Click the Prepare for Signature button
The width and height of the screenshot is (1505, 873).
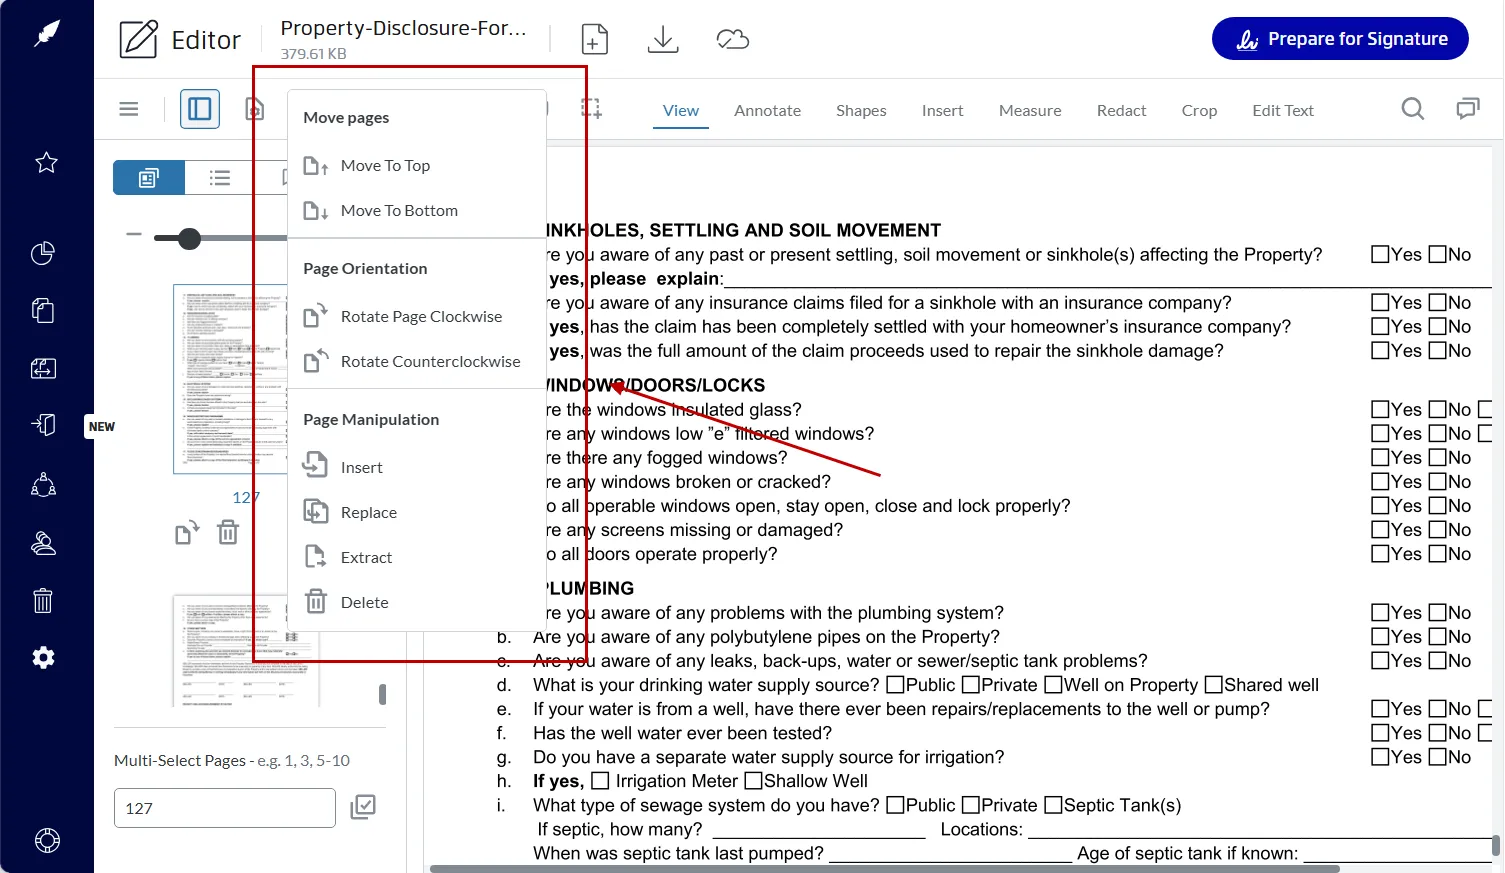(x=1340, y=39)
